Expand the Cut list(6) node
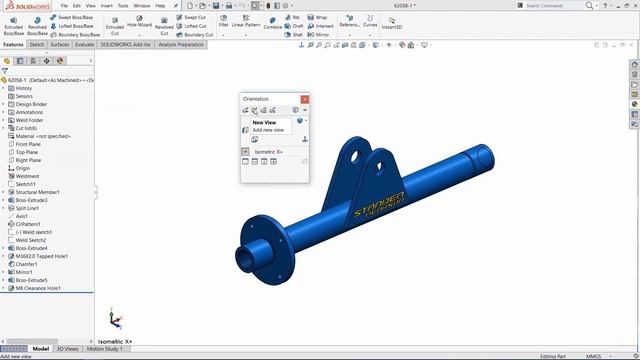 click(x=4, y=128)
